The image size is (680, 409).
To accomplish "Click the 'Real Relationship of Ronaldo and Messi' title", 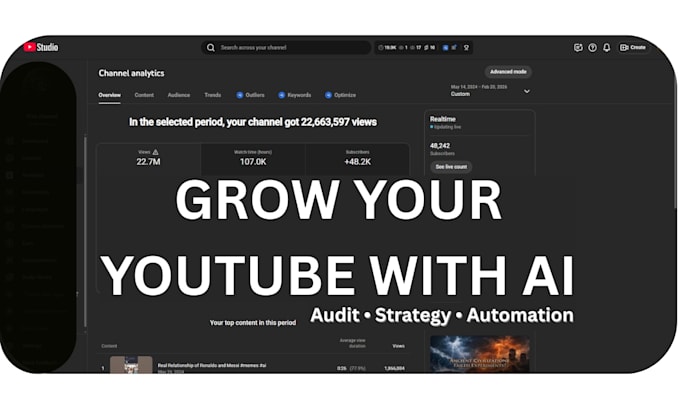I will pos(212,366).
